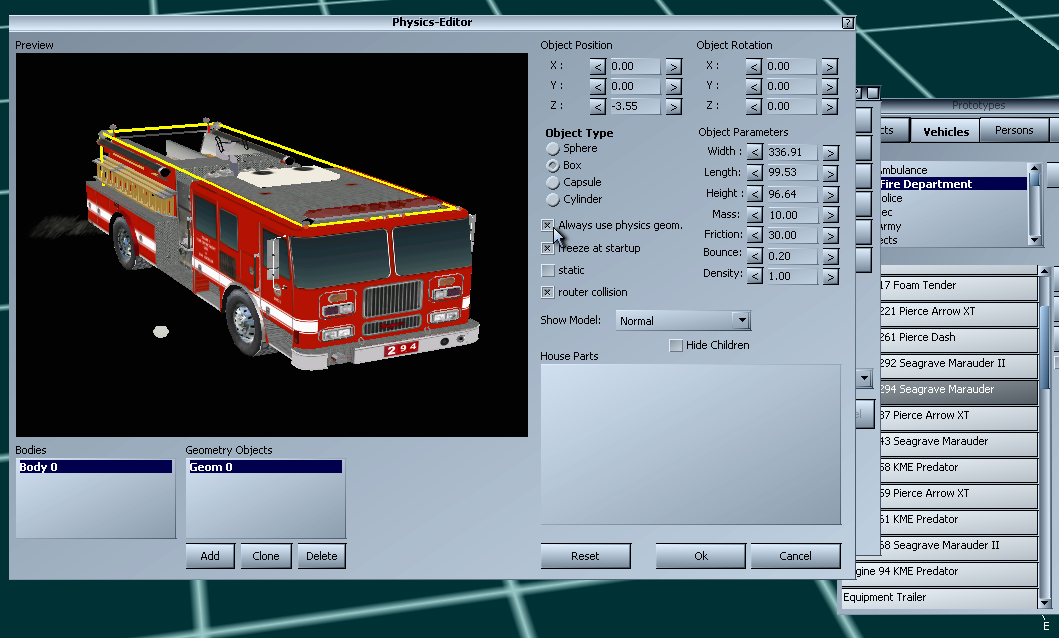Toggle Always use physics geom. checkbox

pos(548,225)
